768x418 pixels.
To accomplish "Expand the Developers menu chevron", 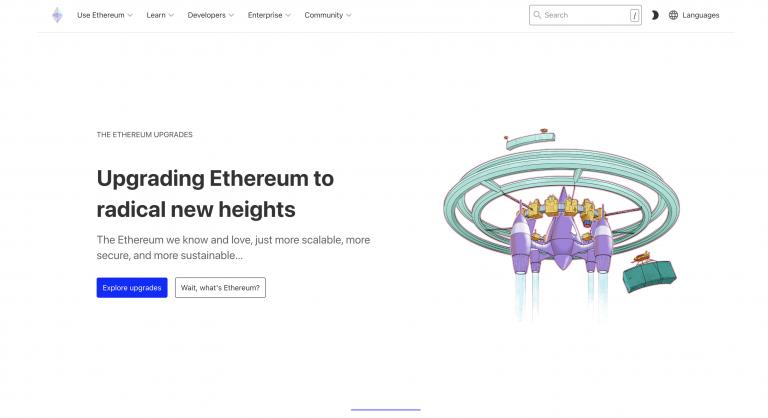I will tap(231, 15).
